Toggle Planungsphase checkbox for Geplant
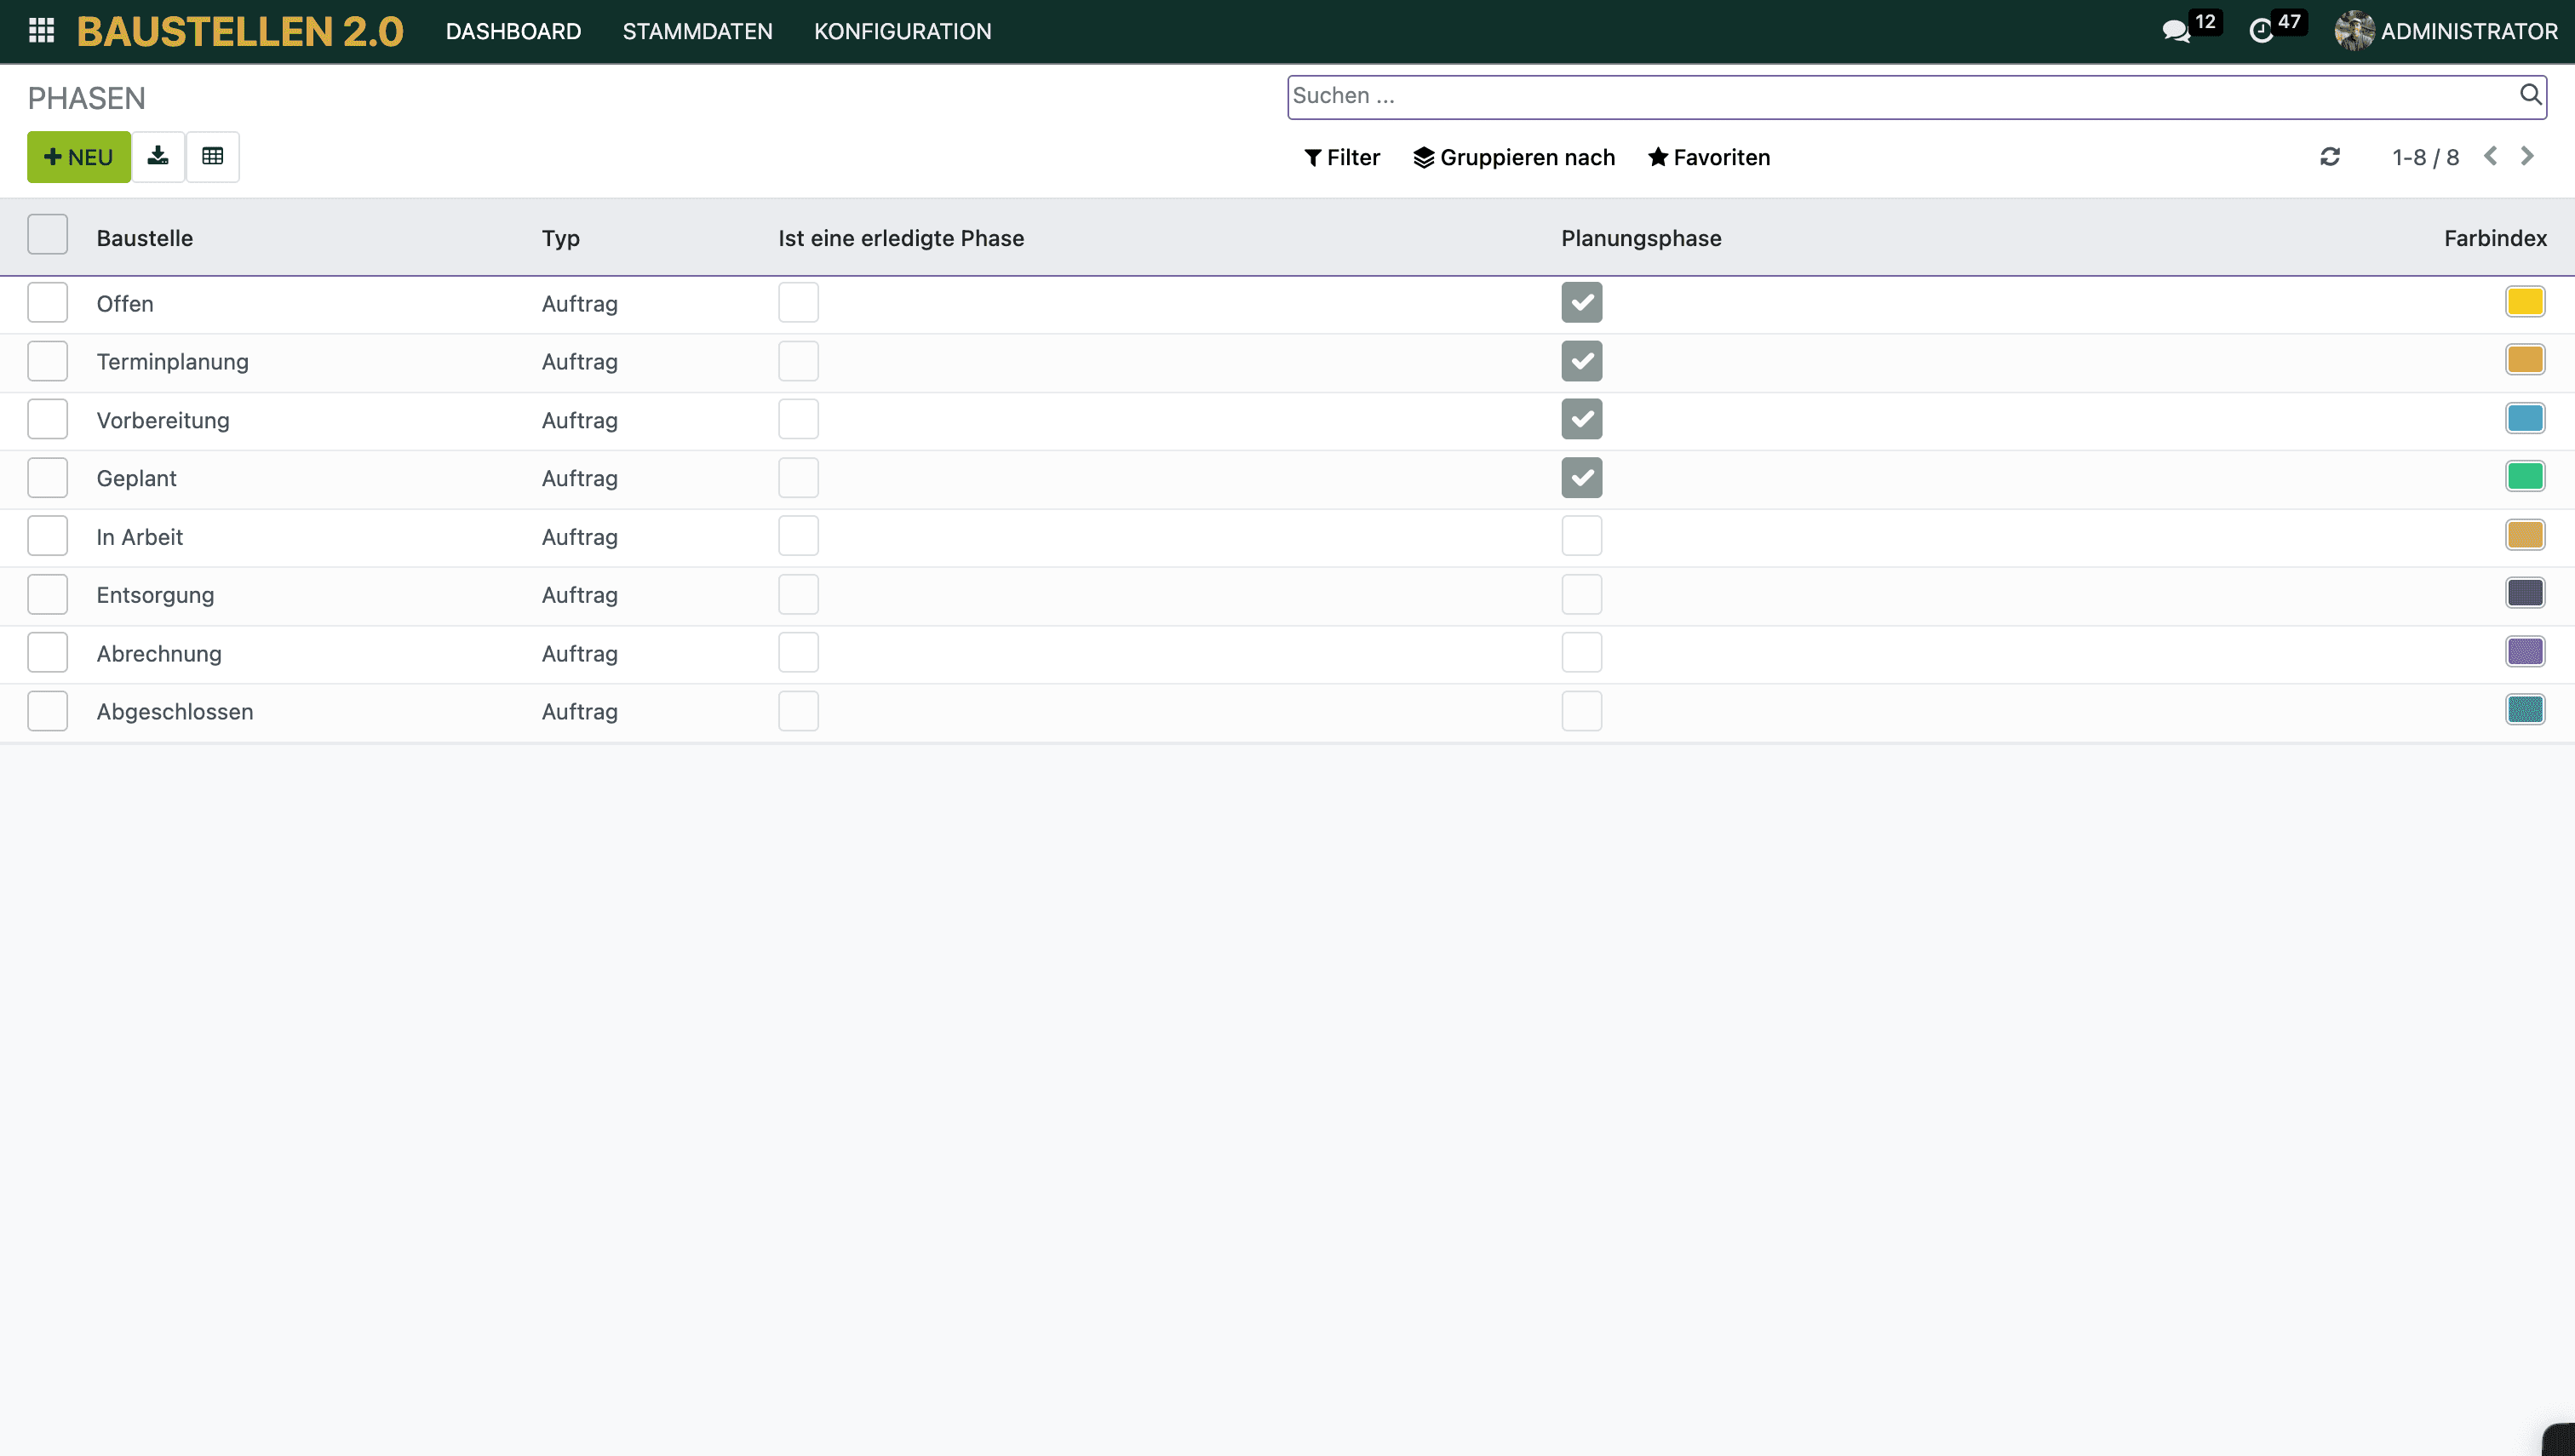This screenshot has width=2575, height=1456. (x=1581, y=478)
